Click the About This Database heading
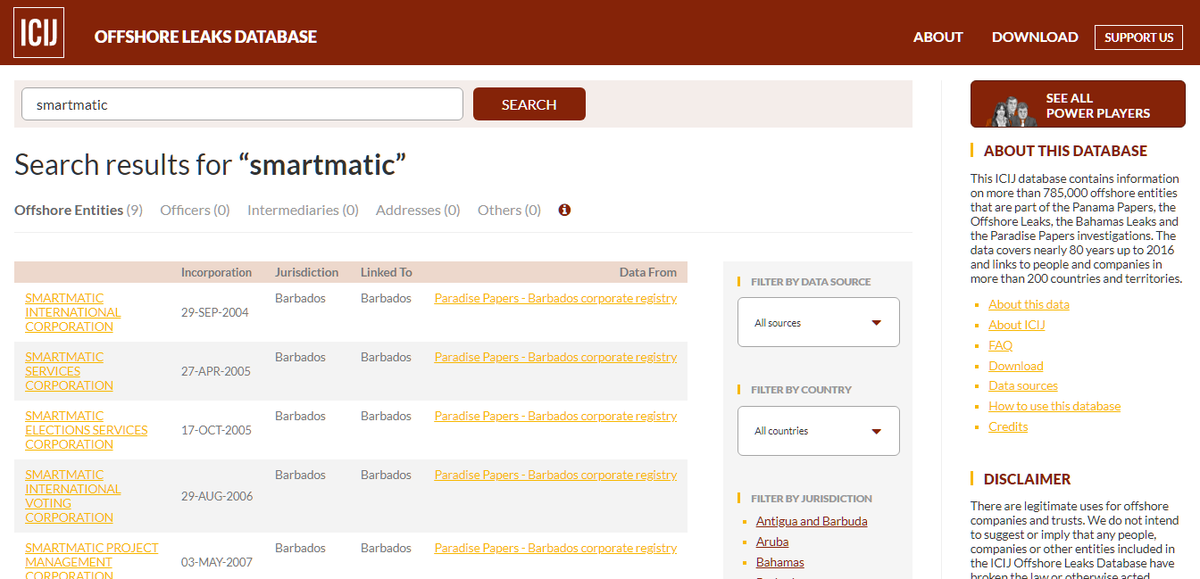1200x579 pixels. coord(1065,151)
